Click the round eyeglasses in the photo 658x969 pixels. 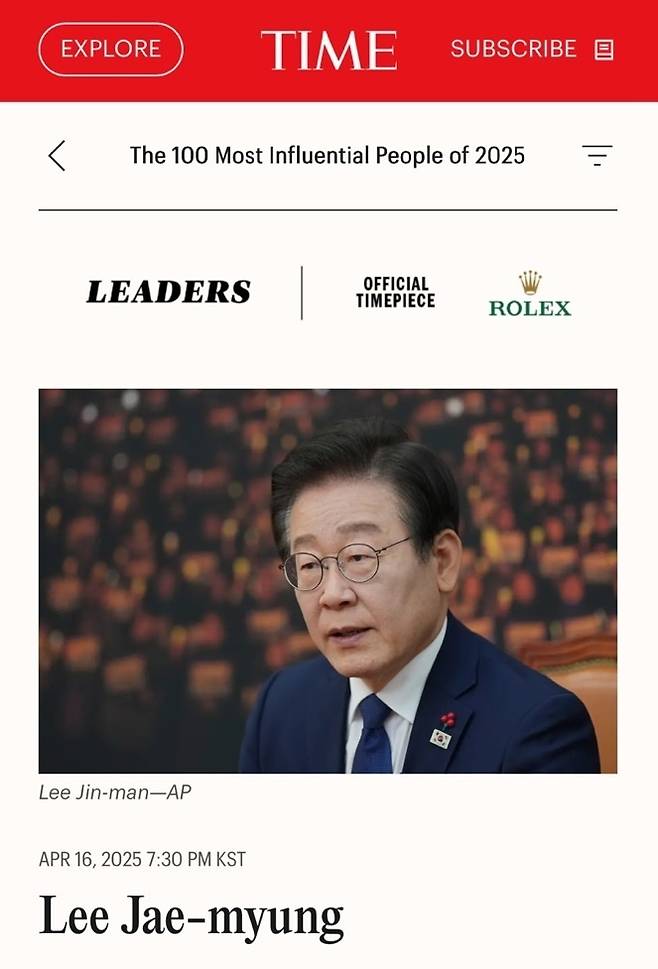[x=343, y=564]
